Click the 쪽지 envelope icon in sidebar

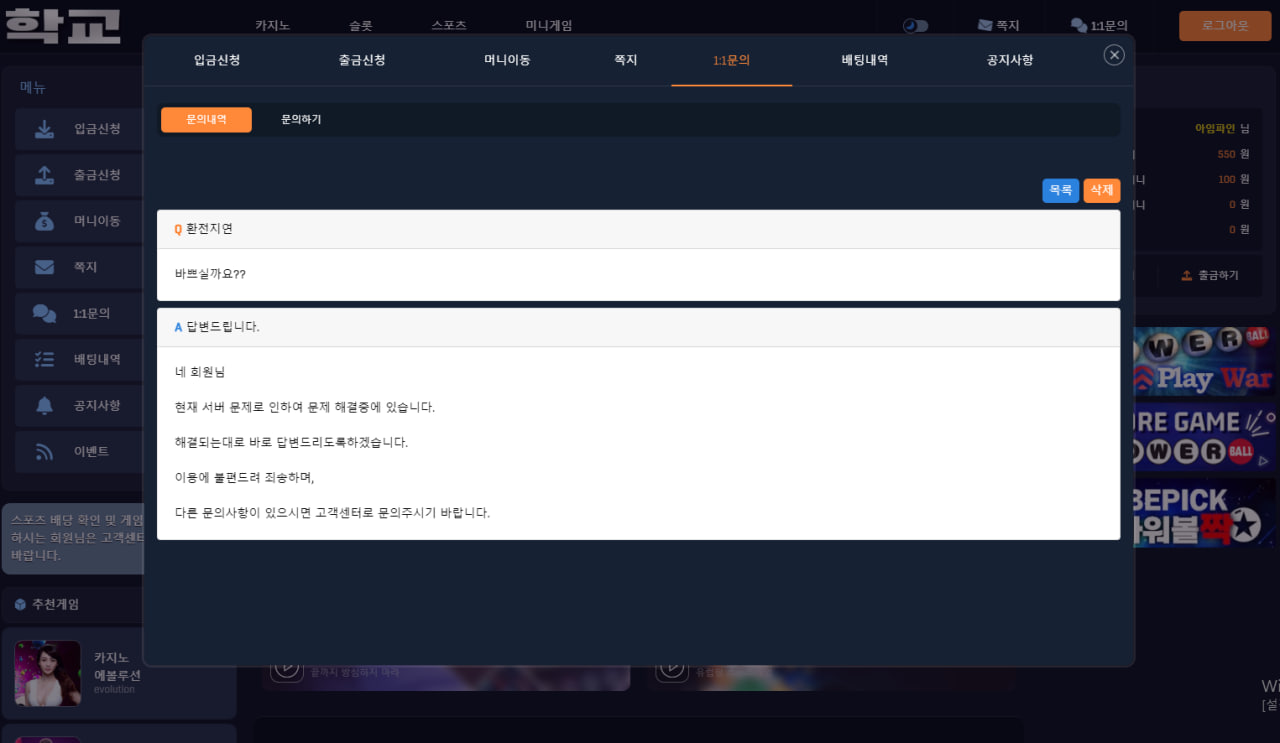click(44, 267)
